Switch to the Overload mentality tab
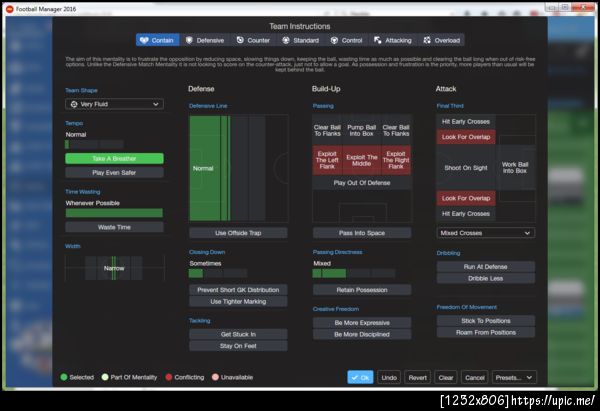The height and width of the screenshot is (411, 600). (442, 40)
